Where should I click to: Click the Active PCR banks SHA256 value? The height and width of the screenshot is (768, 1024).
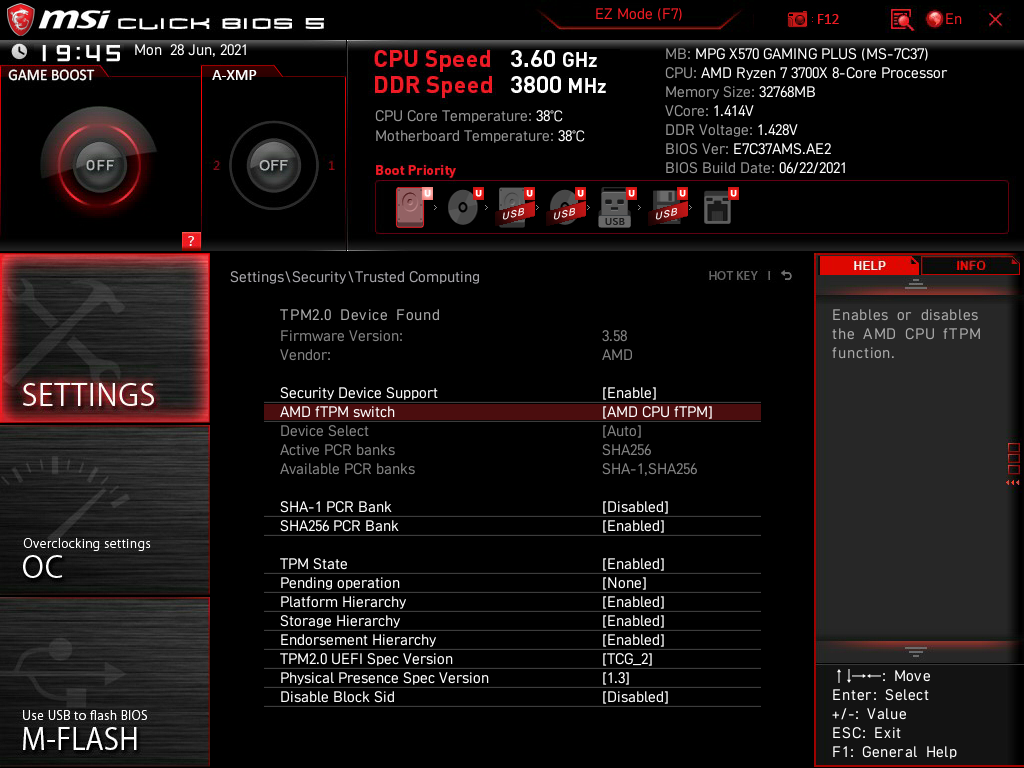click(x=626, y=450)
